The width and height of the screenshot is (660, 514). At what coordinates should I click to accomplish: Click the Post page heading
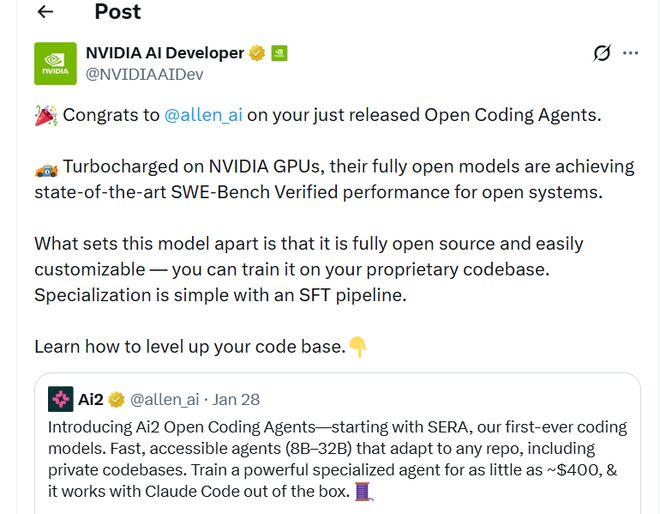118,12
